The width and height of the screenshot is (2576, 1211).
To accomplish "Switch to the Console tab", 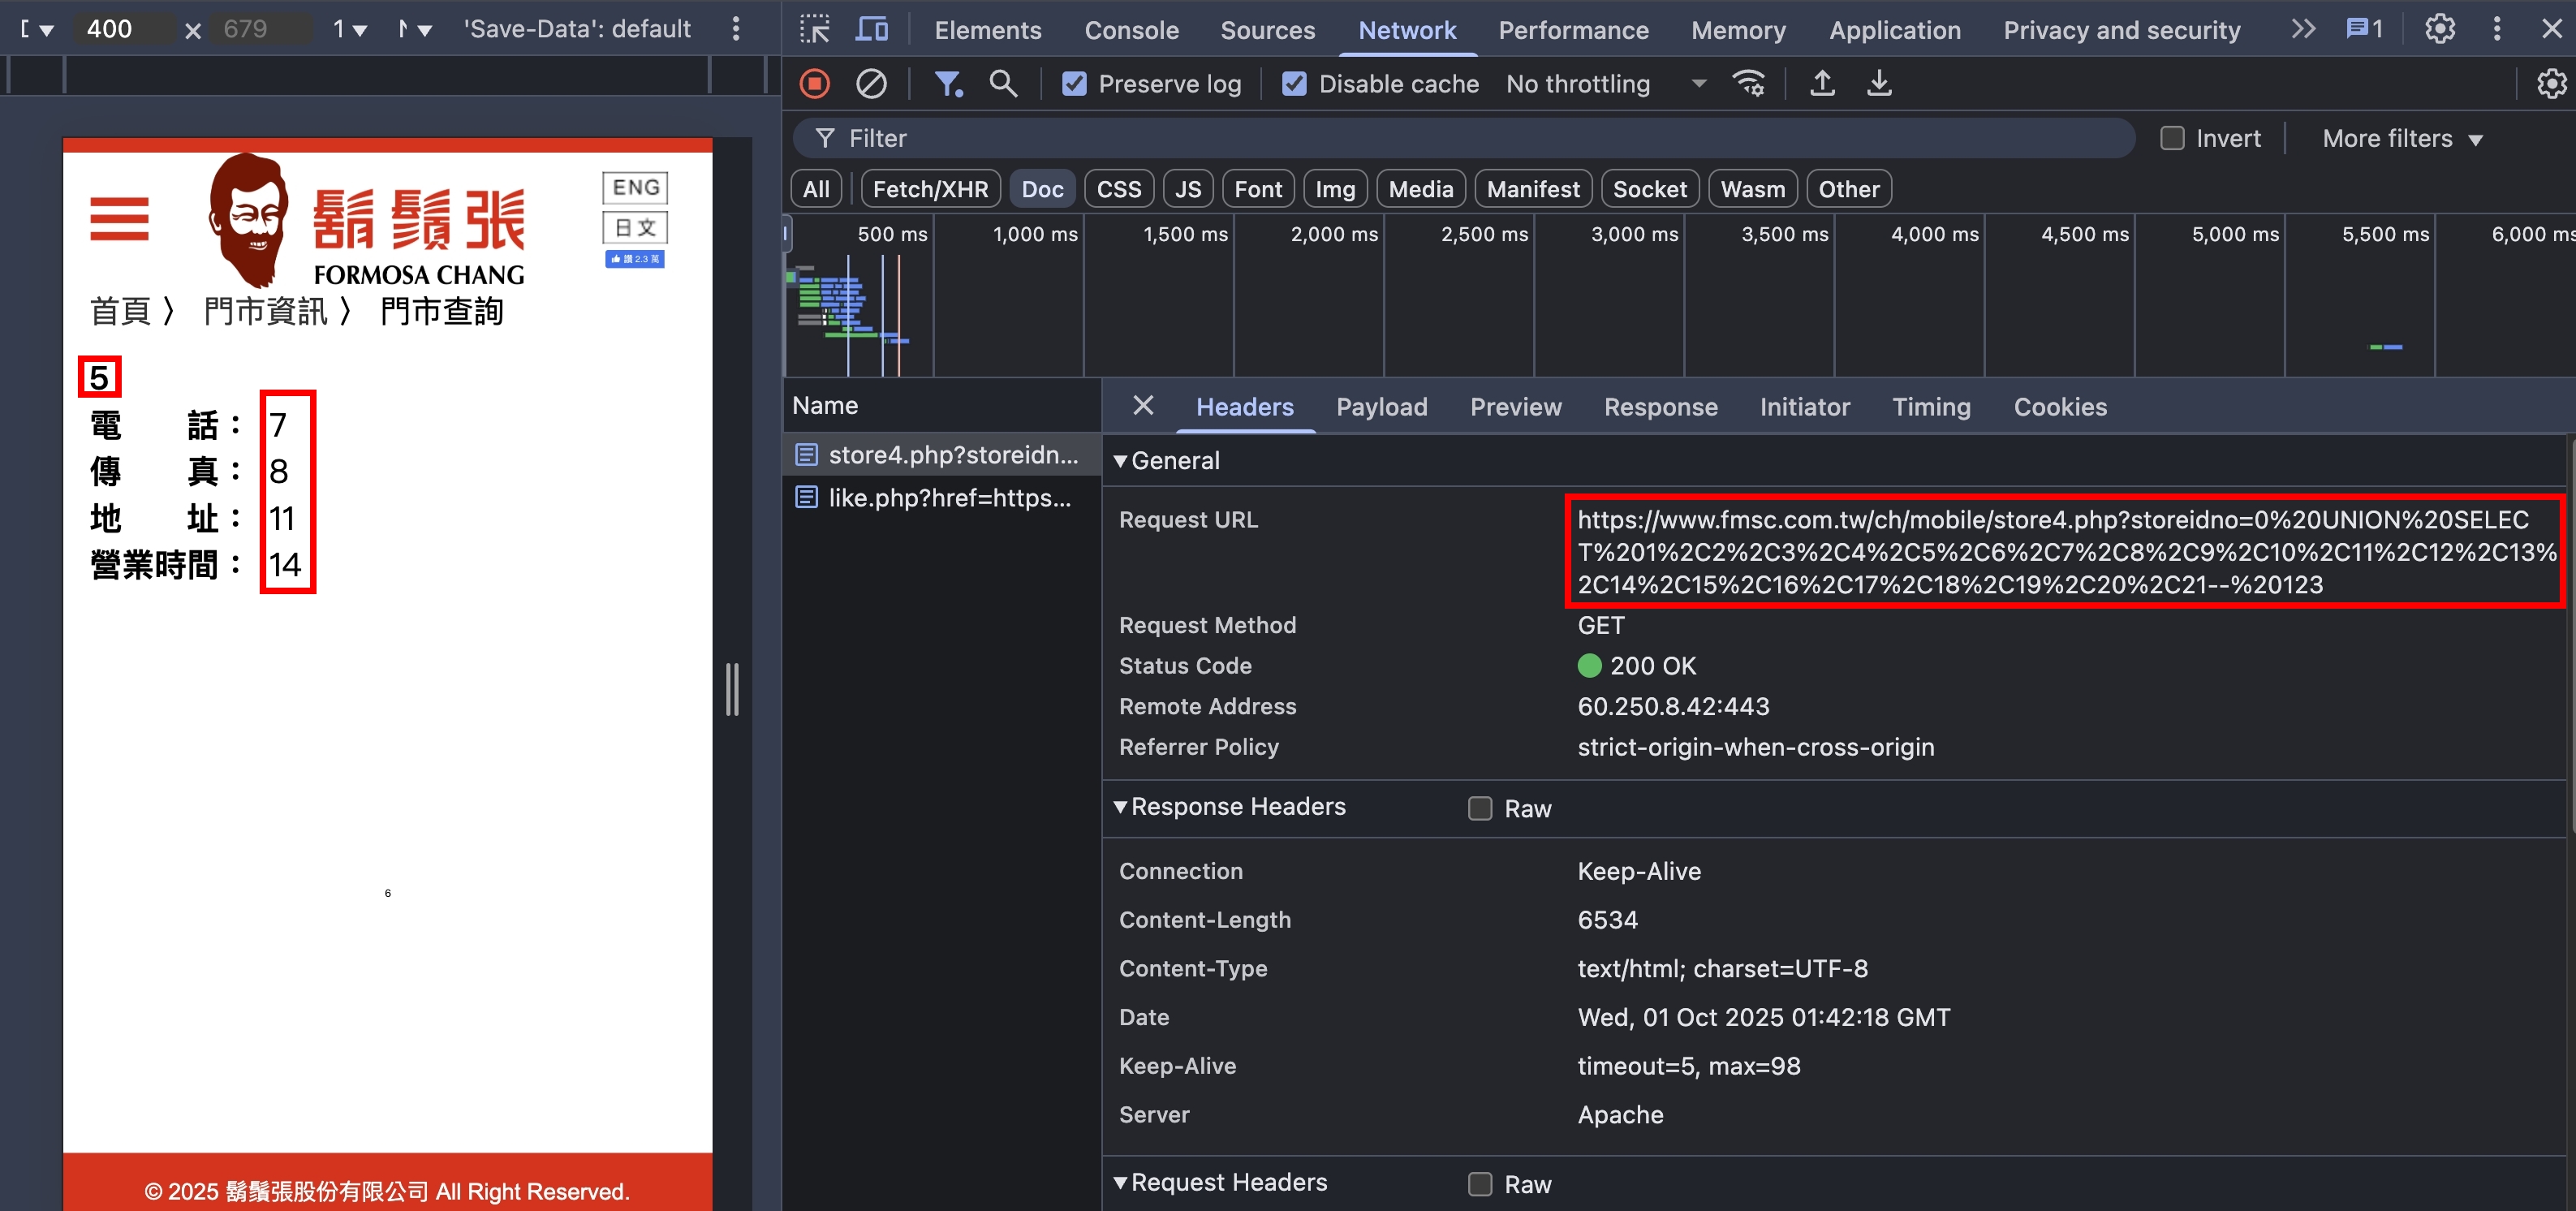I will (x=1131, y=29).
